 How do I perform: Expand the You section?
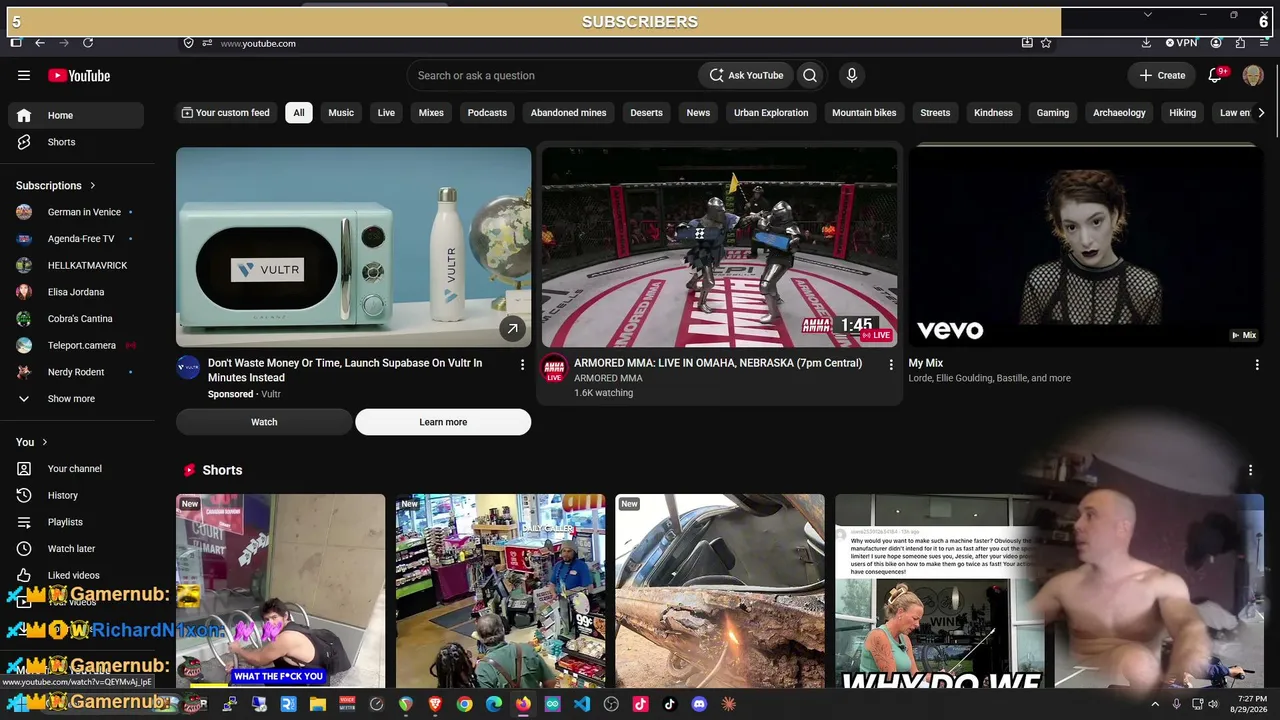pos(32,442)
